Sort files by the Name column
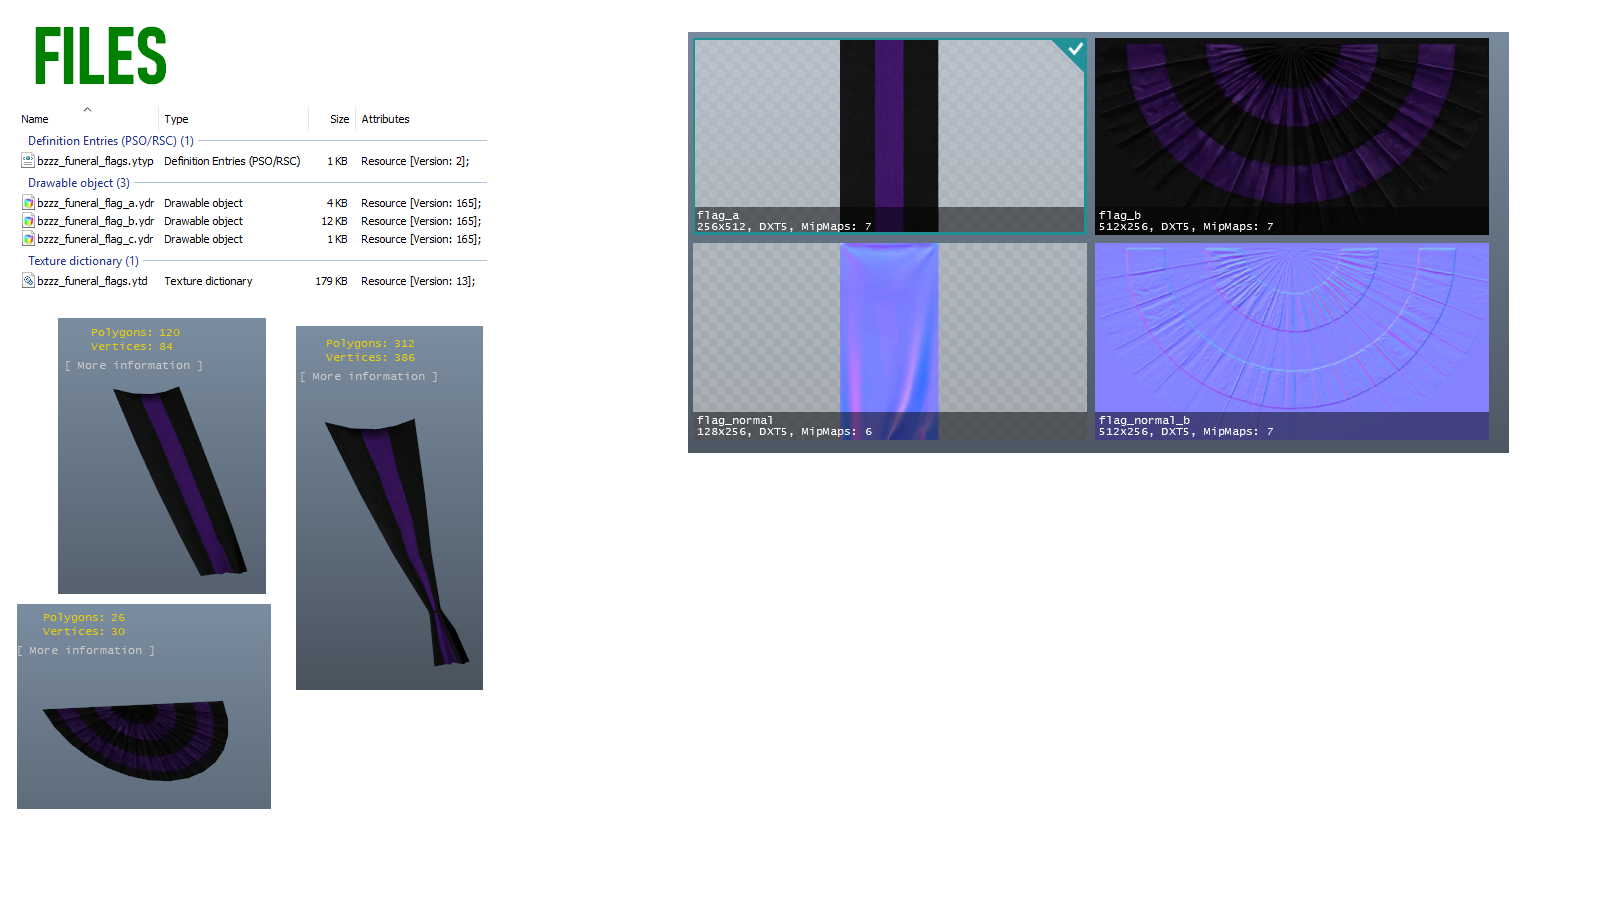 point(35,119)
